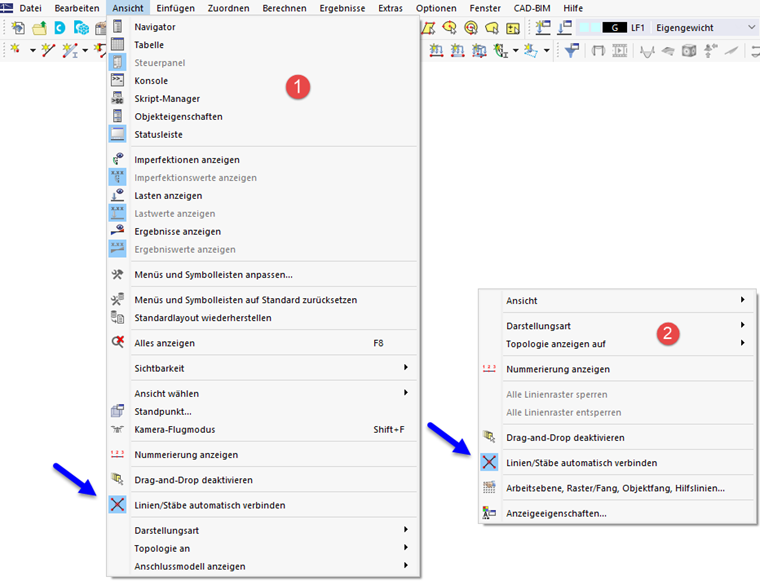Open Anzeigeeigenschaften... from context menu
The image size is (760, 581).
pyautogui.click(x=617, y=513)
